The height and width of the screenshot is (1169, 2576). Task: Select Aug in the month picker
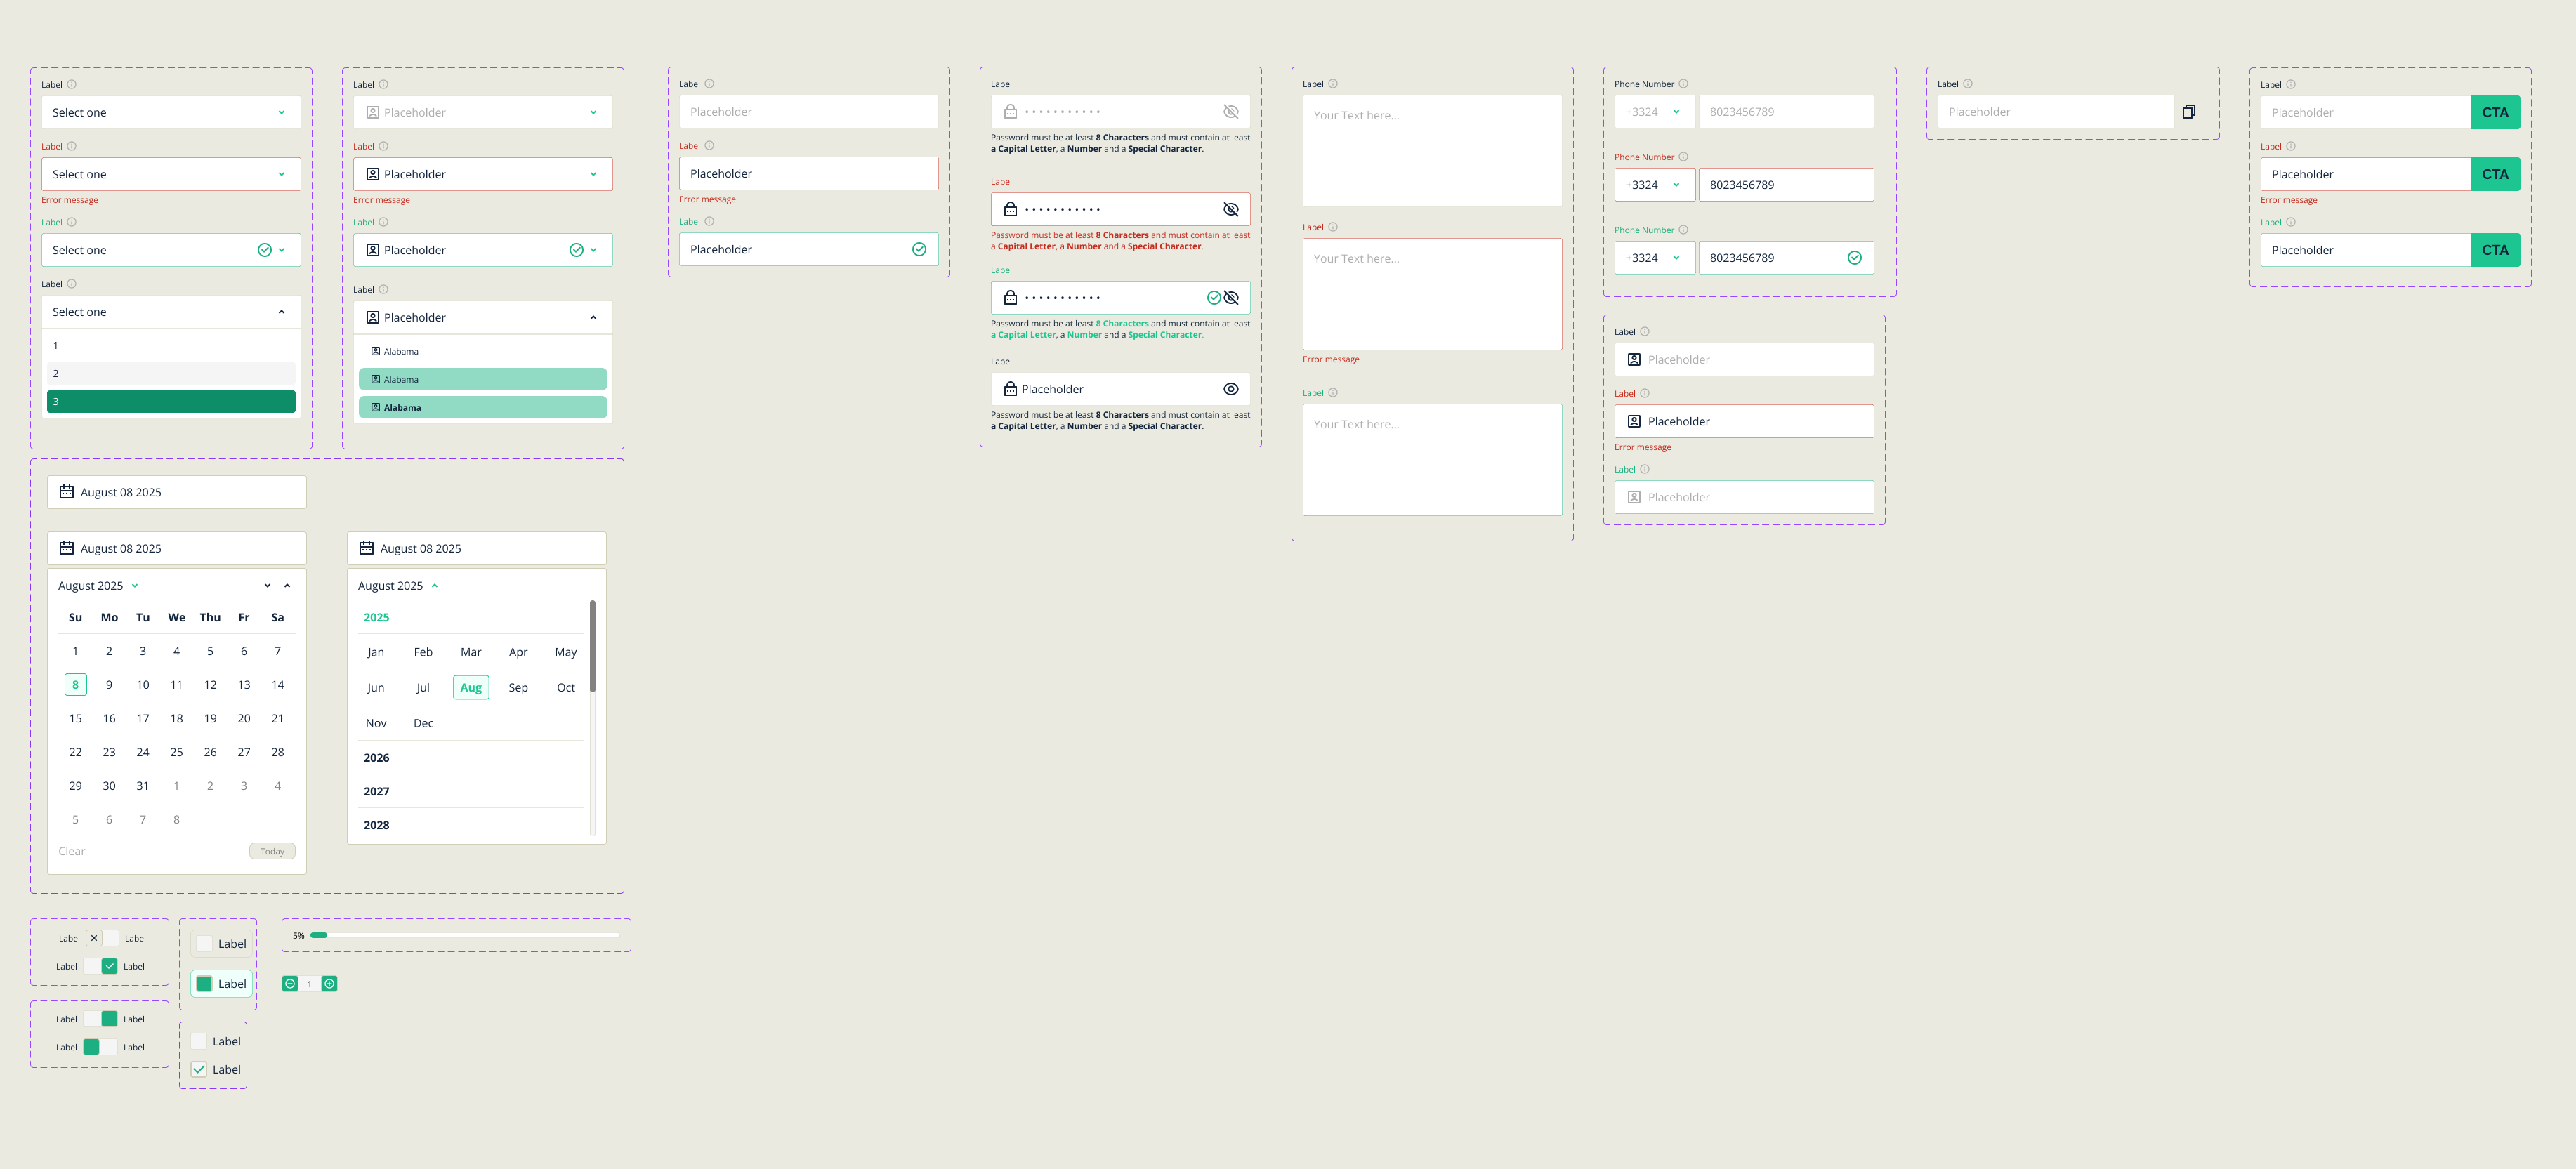coord(470,687)
